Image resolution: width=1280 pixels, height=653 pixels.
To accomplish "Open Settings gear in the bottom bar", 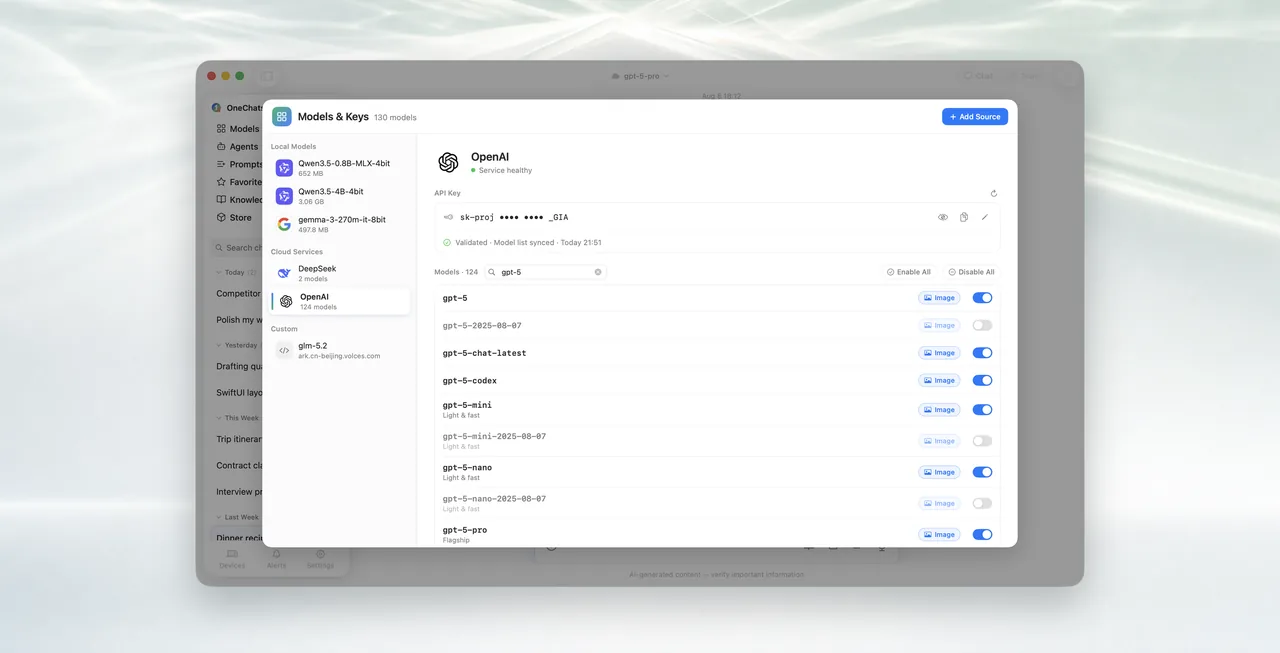I will coord(320,559).
